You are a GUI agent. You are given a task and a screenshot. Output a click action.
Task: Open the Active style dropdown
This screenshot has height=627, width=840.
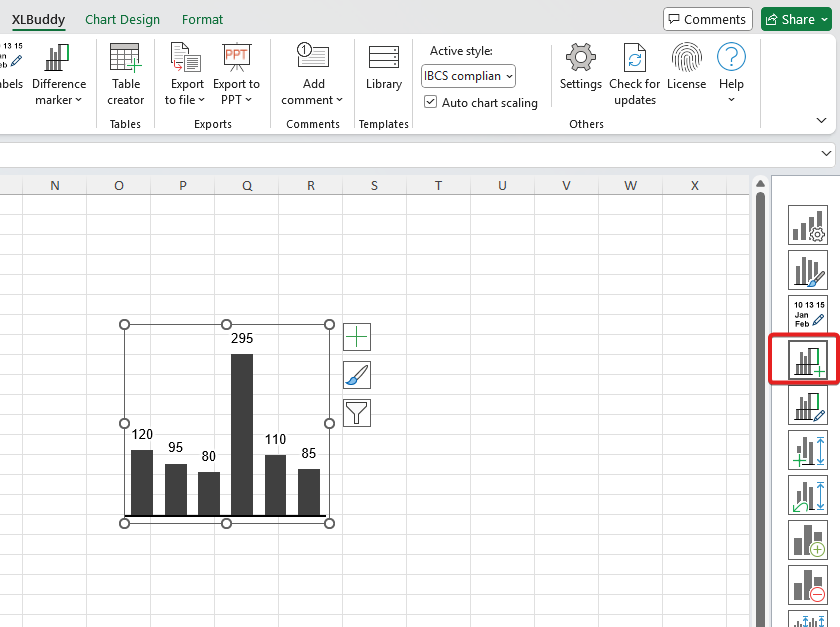click(x=468, y=76)
